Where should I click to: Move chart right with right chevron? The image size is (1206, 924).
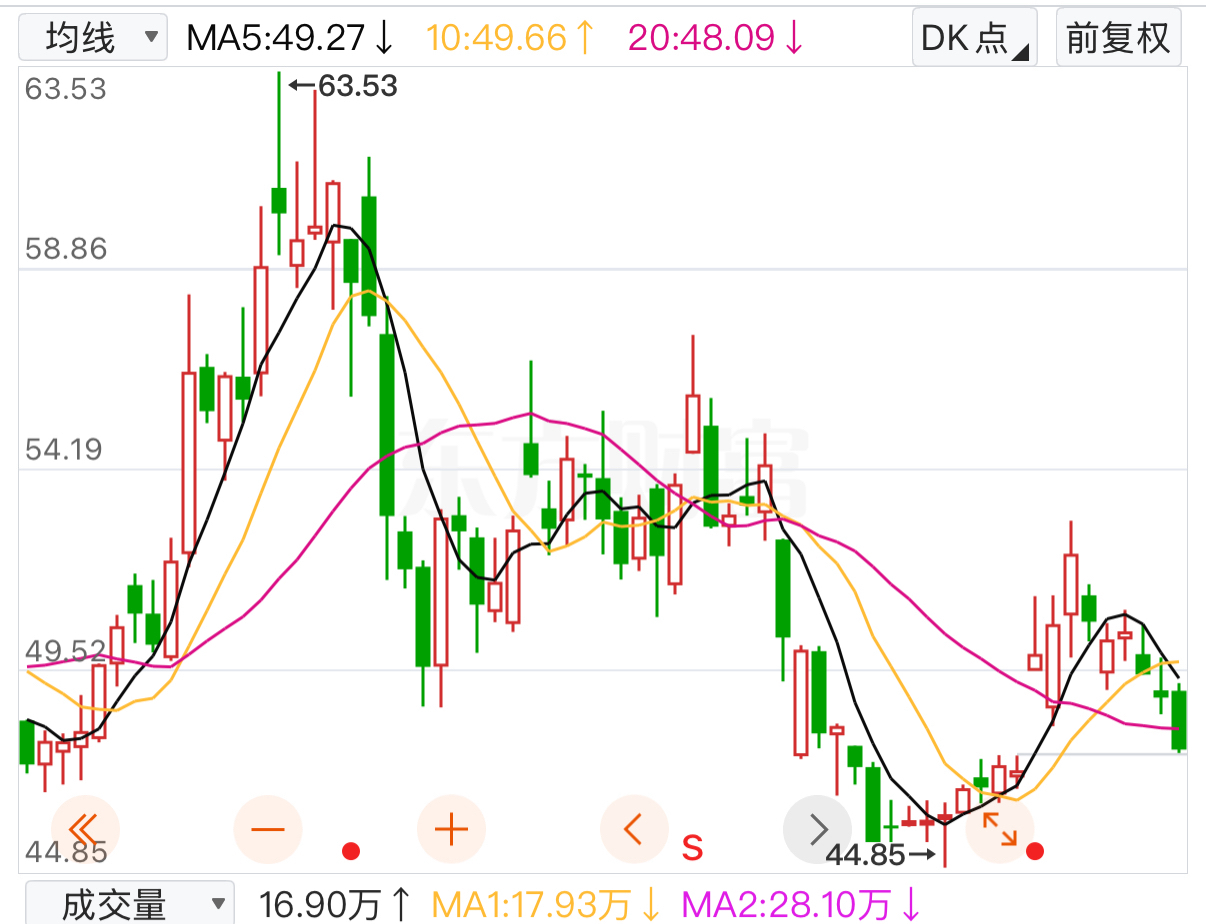click(x=817, y=829)
